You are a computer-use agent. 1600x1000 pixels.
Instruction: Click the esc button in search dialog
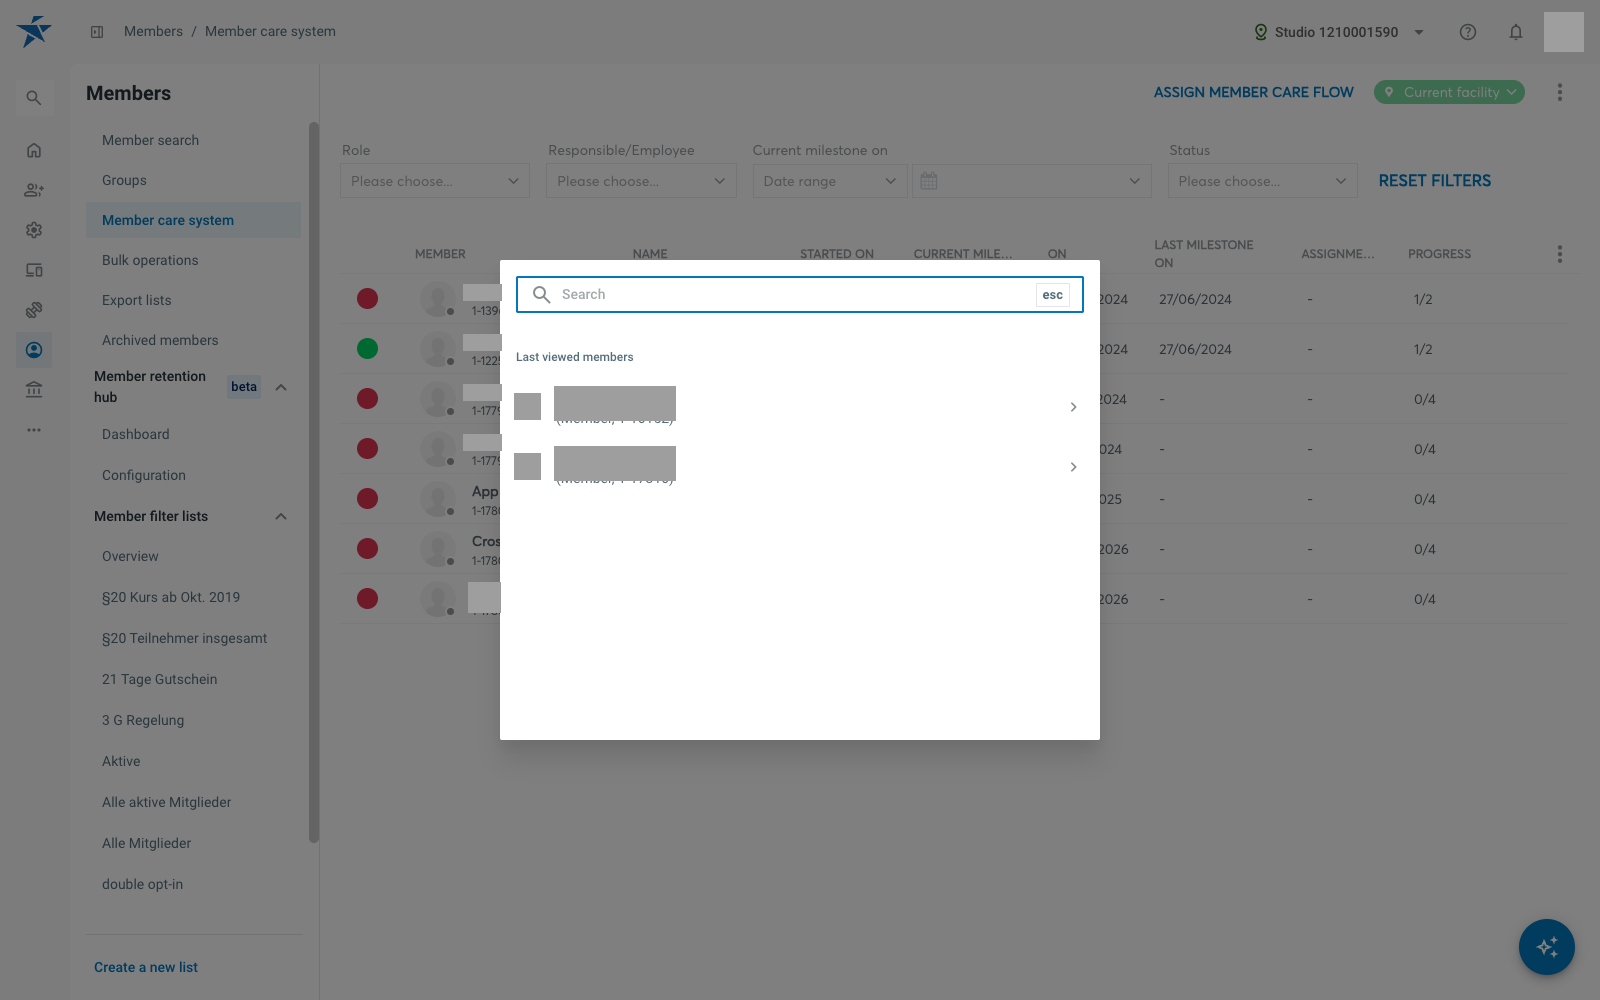1053,294
